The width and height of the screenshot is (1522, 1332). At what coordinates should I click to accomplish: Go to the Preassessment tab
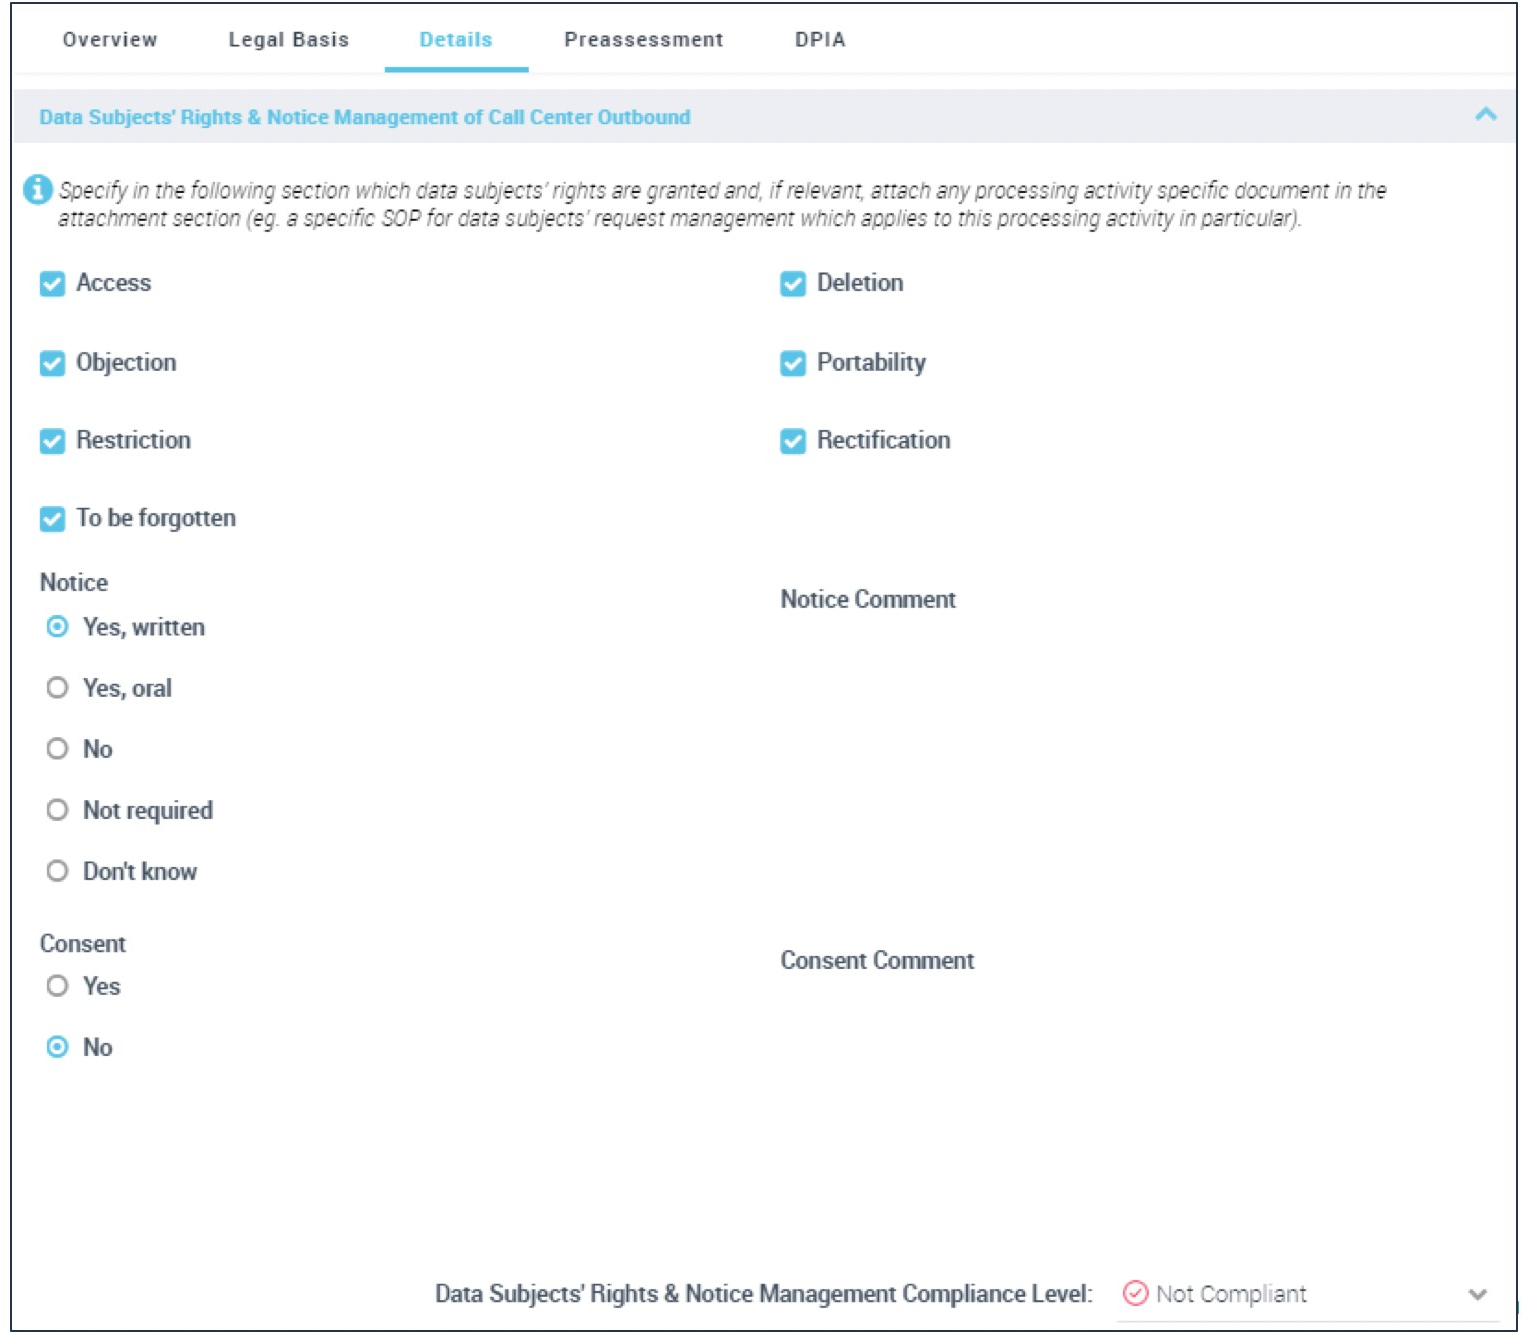[x=643, y=40]
